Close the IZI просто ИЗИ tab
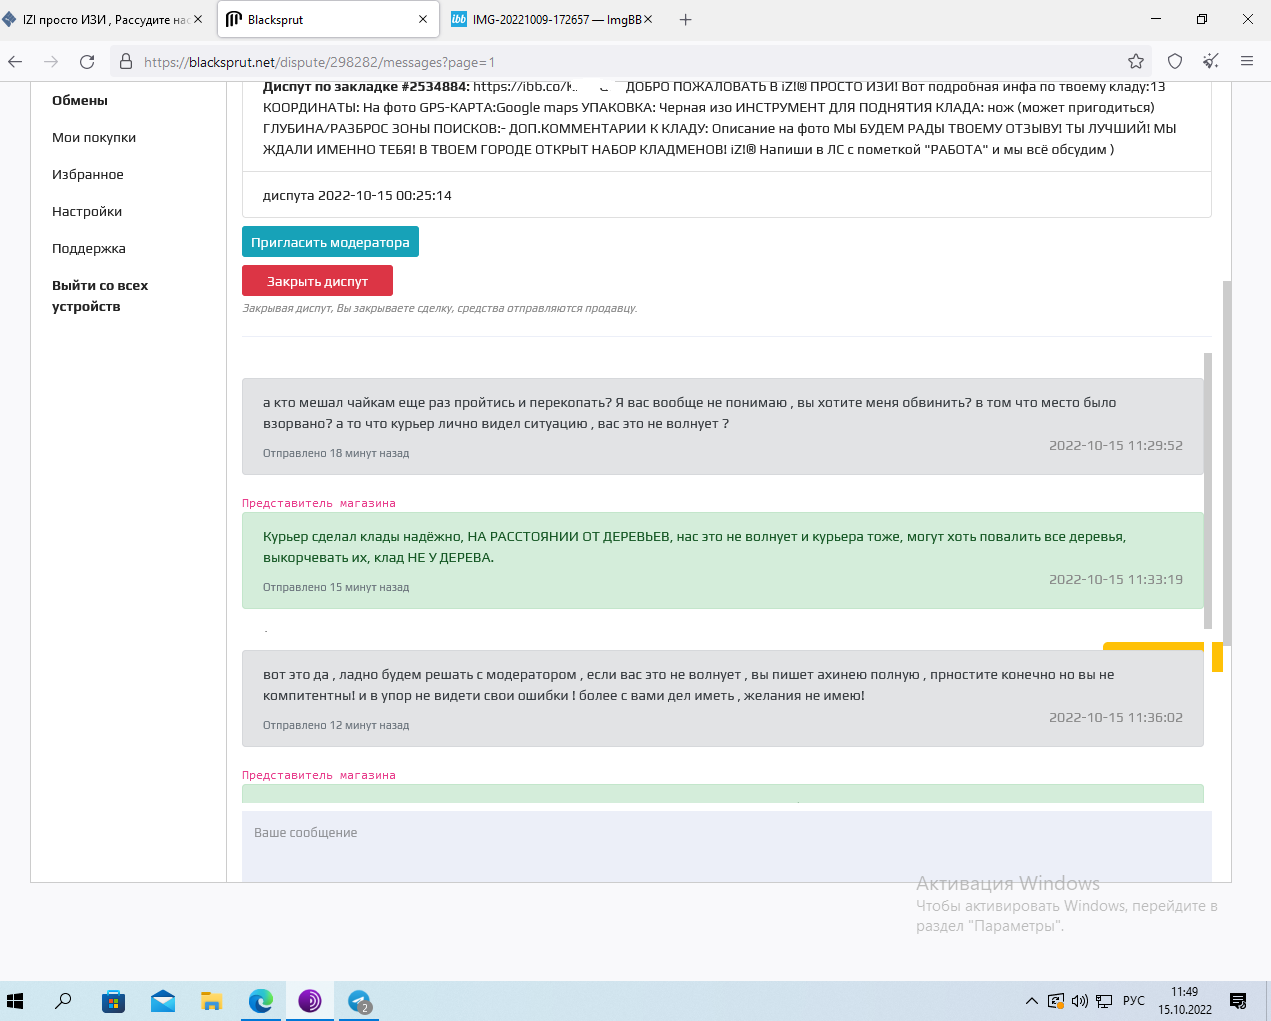Image resolution: width=1271 pixels, height=1021 pixels. coord(198,19)
